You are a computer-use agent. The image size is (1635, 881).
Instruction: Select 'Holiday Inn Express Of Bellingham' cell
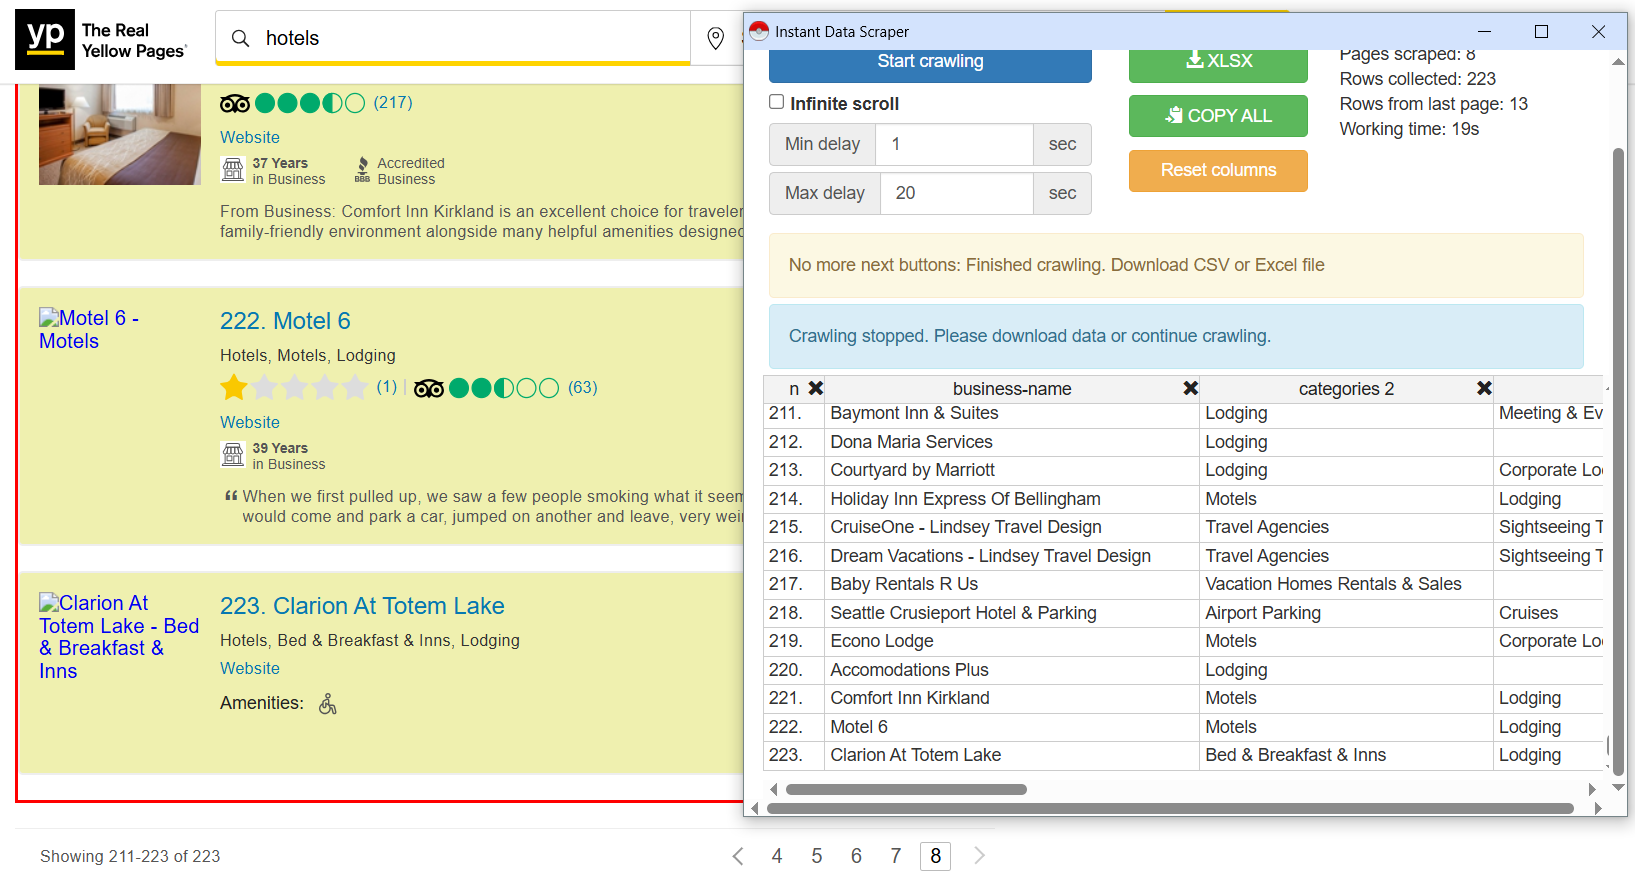click(x=1012, y=499)
